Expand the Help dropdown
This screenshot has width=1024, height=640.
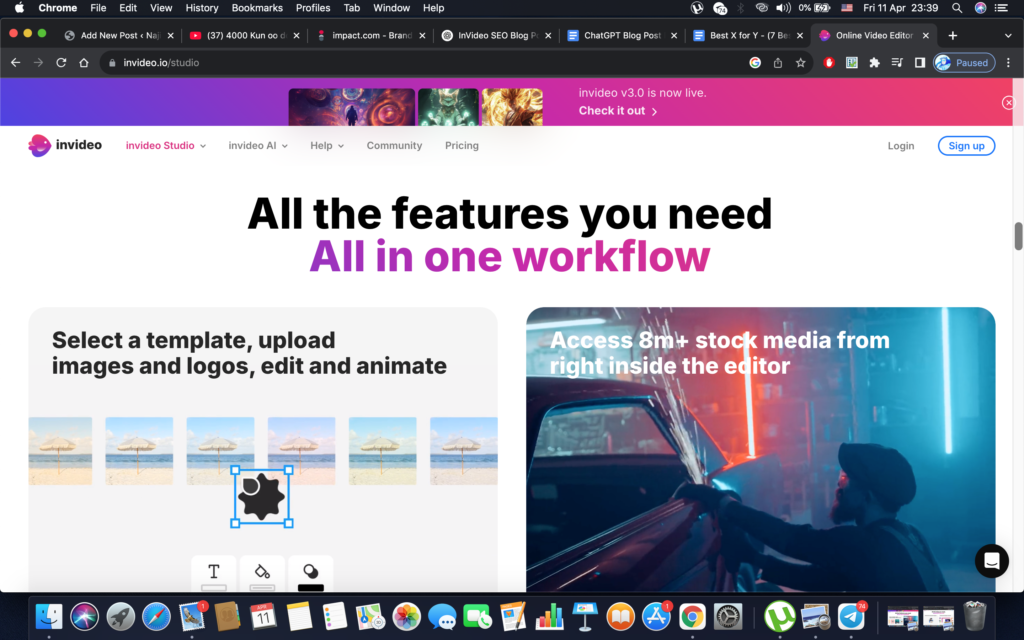pos(326,145)
